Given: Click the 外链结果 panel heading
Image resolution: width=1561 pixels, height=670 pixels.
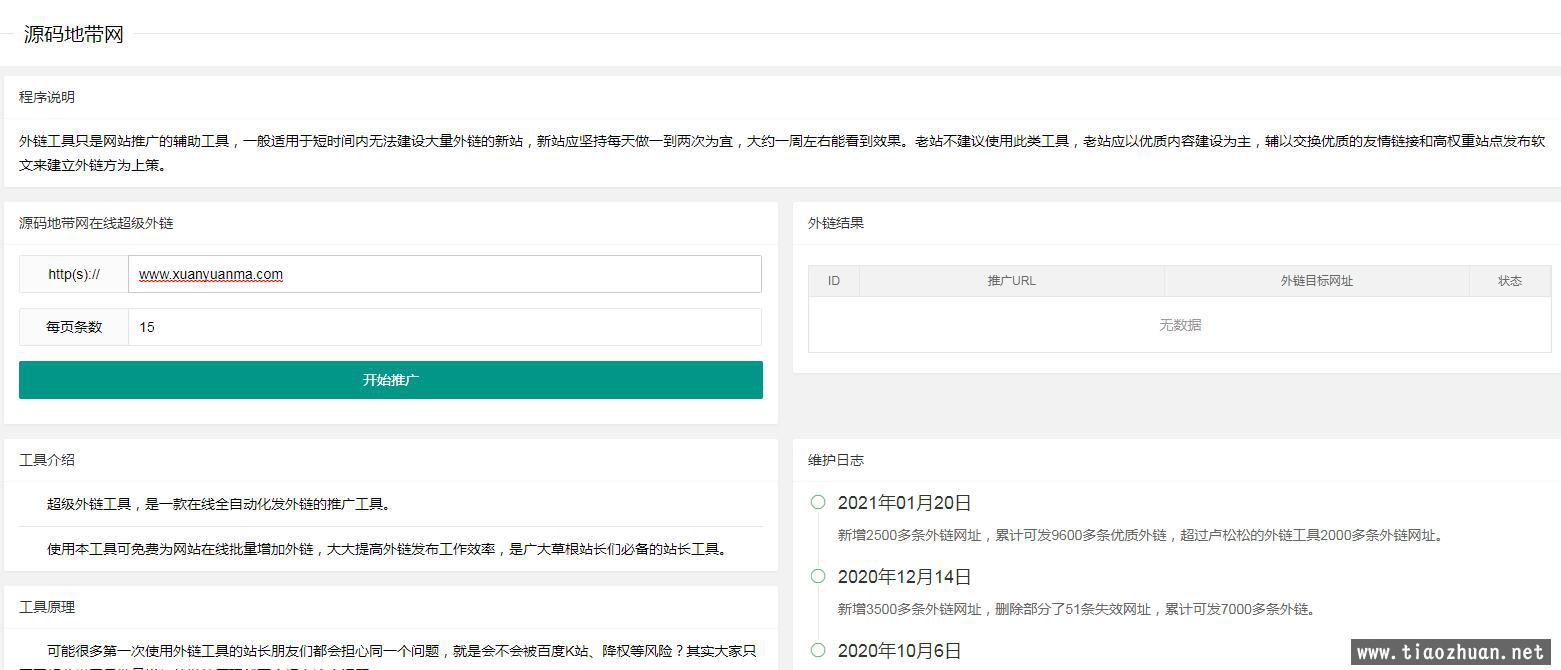Looking at the screenshot, I should 836,223.
